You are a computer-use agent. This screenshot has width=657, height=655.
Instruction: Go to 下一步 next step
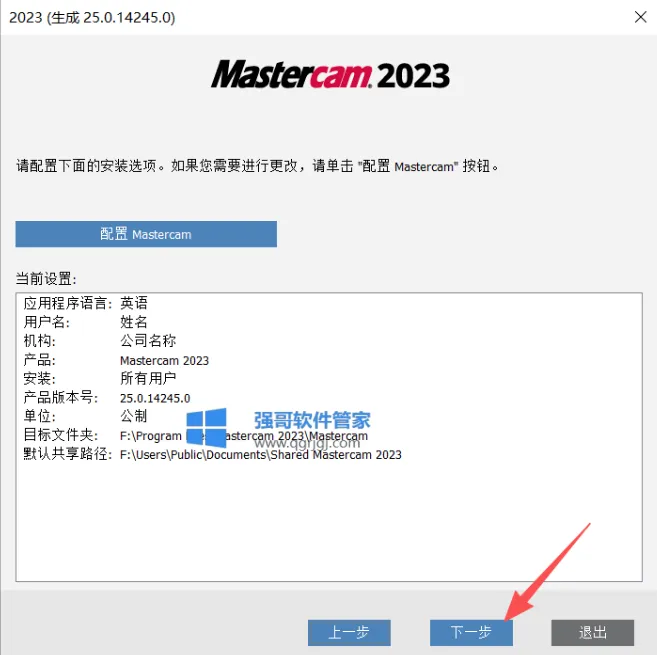471,632
